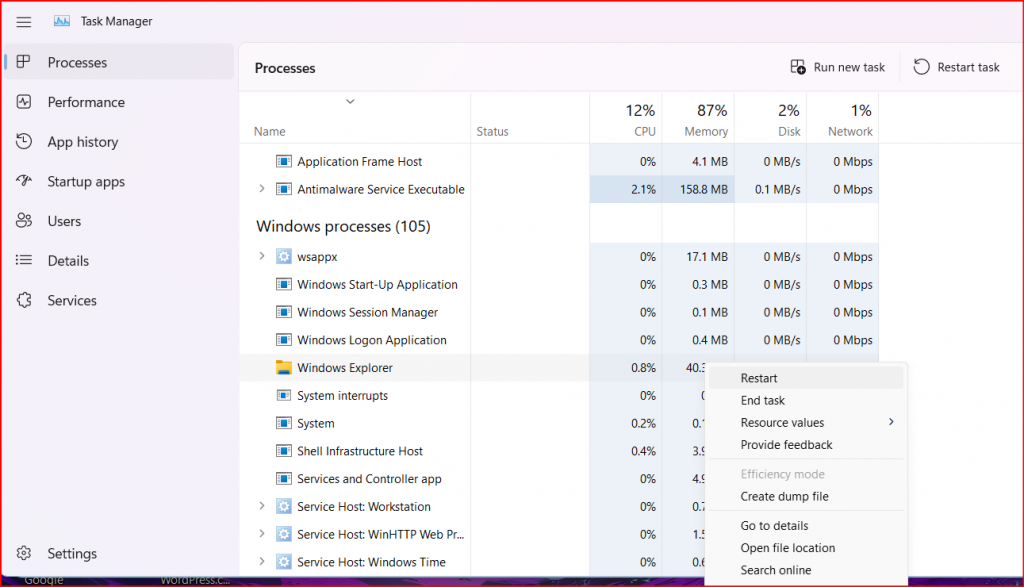The width and height of the screenshot is (1024, 587).
Task: Click the Windows Logon Application icon
Action: (x=283, y=340)
